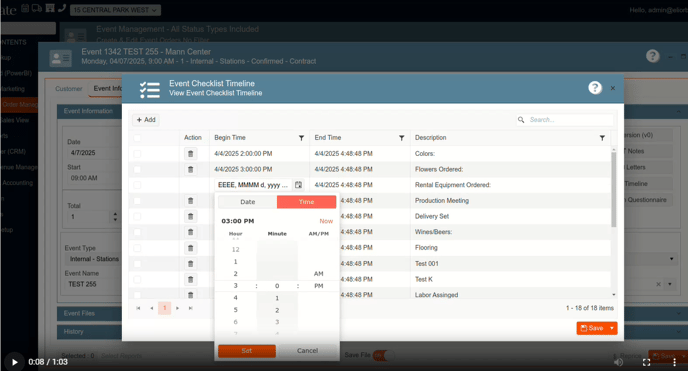The image size is (688, 371).
Task: Check the Wines/Beers: row checkbox
Action: [137, 232]
